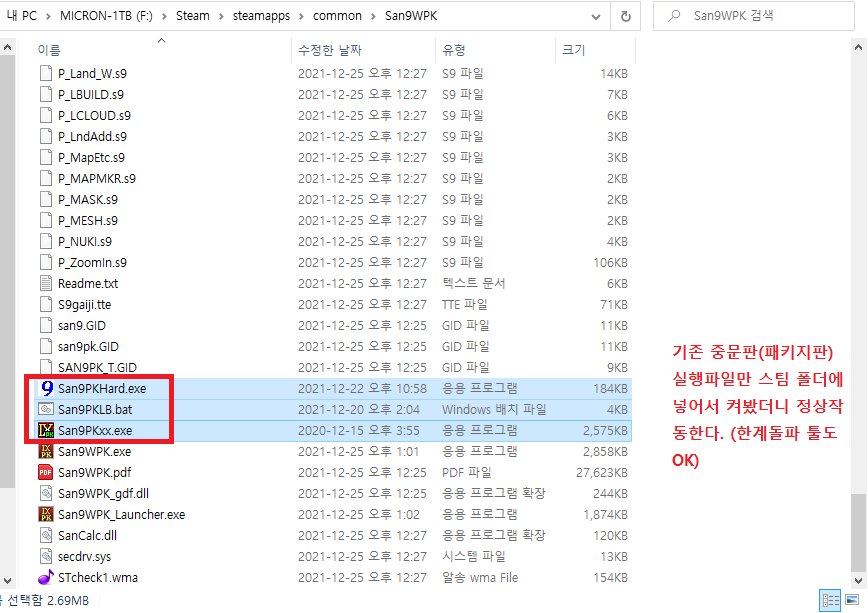Click the P_LCLOUD.s9 file icon
The image size is (868, 613).
tap(46, 116)
